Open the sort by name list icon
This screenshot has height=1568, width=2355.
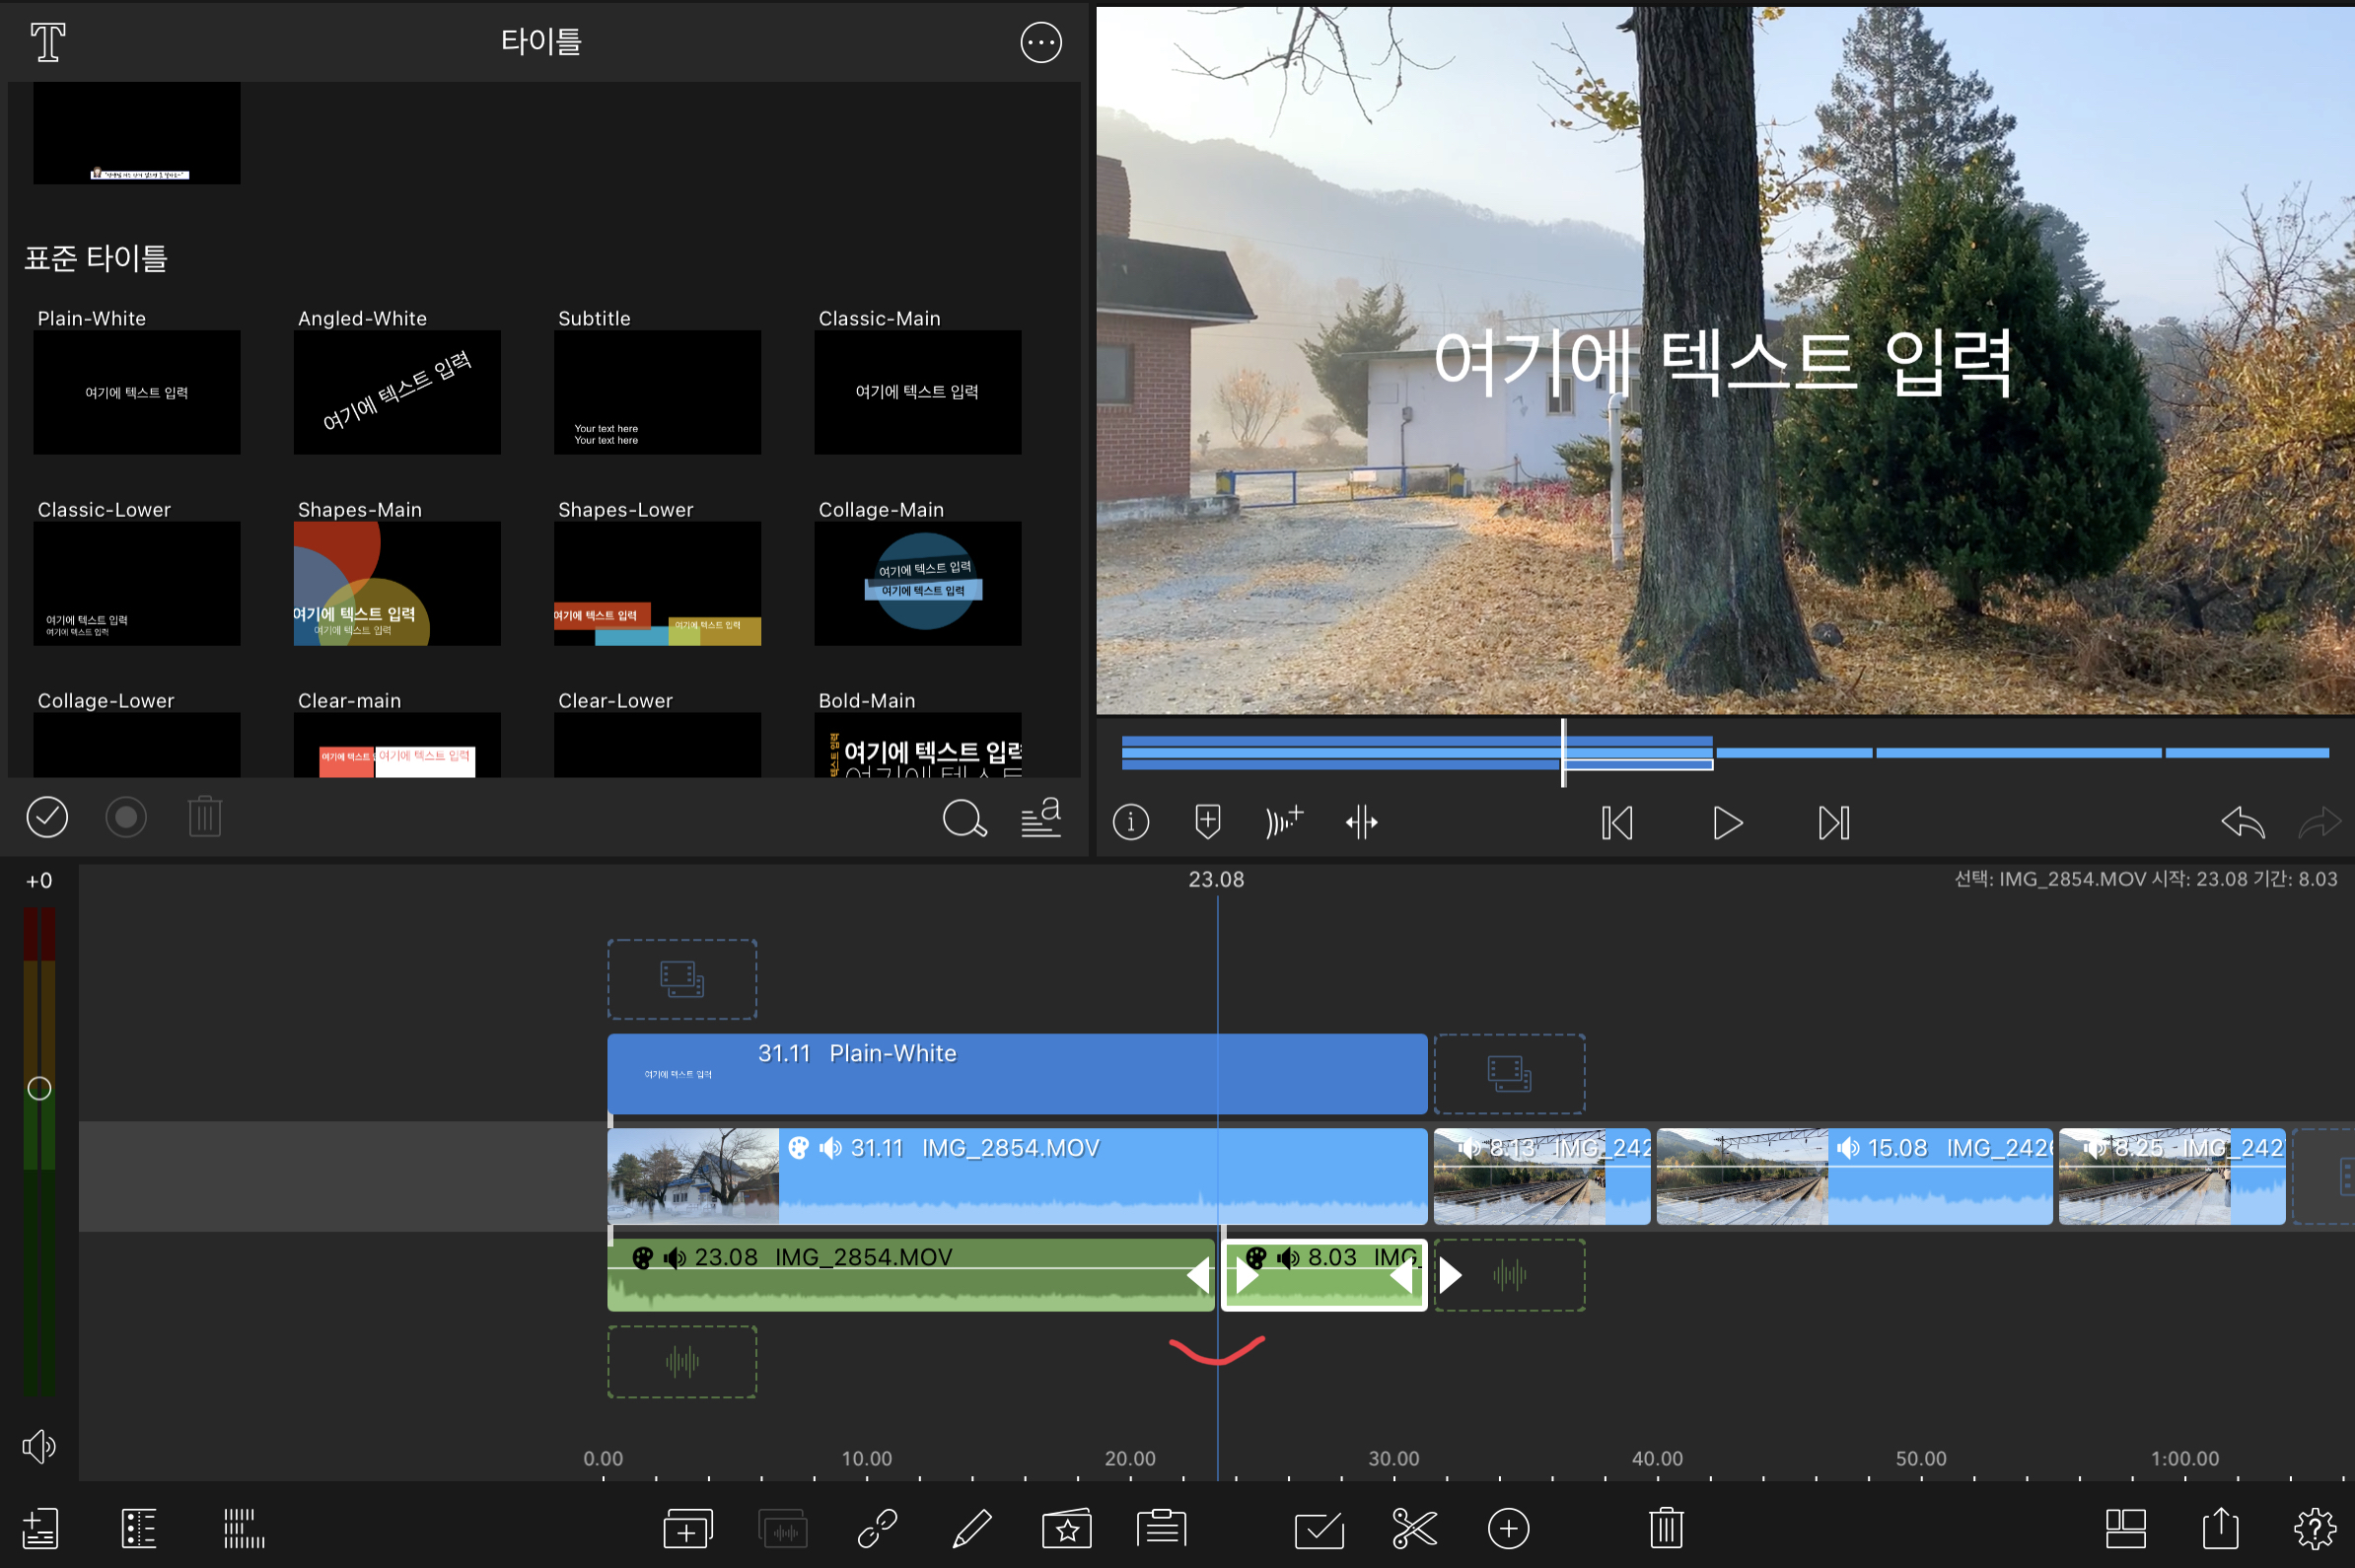[x=1040, y=818]
